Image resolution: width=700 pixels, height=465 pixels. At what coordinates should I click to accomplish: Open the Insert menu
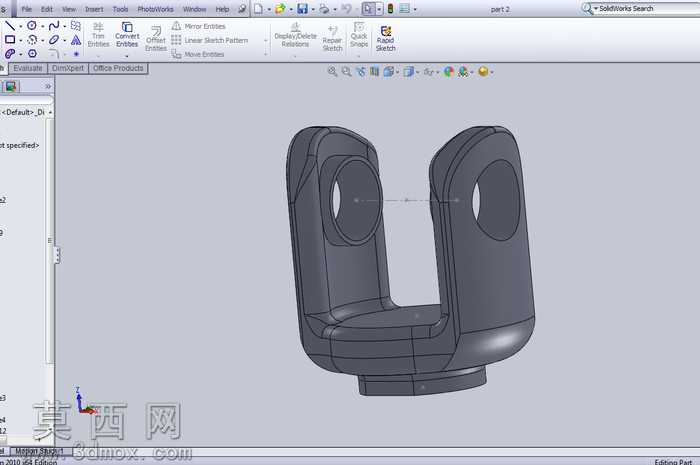click(94, 9)
